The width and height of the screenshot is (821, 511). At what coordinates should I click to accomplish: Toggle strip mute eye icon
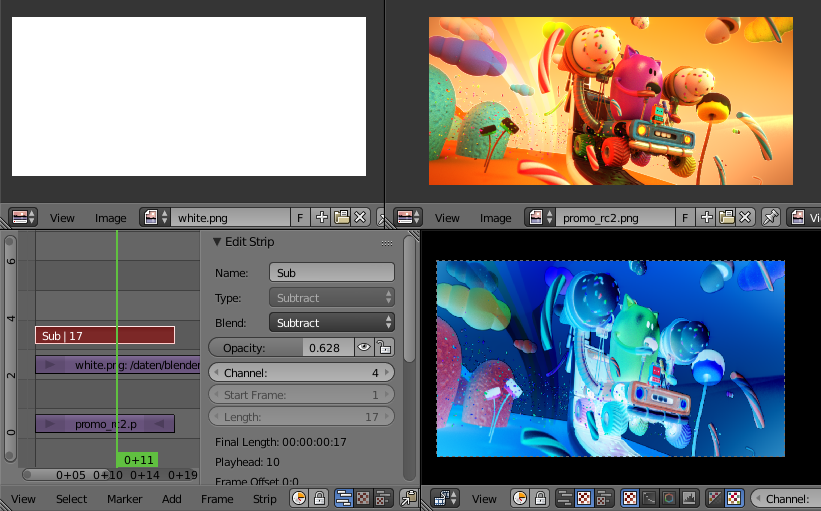[364, 347]
